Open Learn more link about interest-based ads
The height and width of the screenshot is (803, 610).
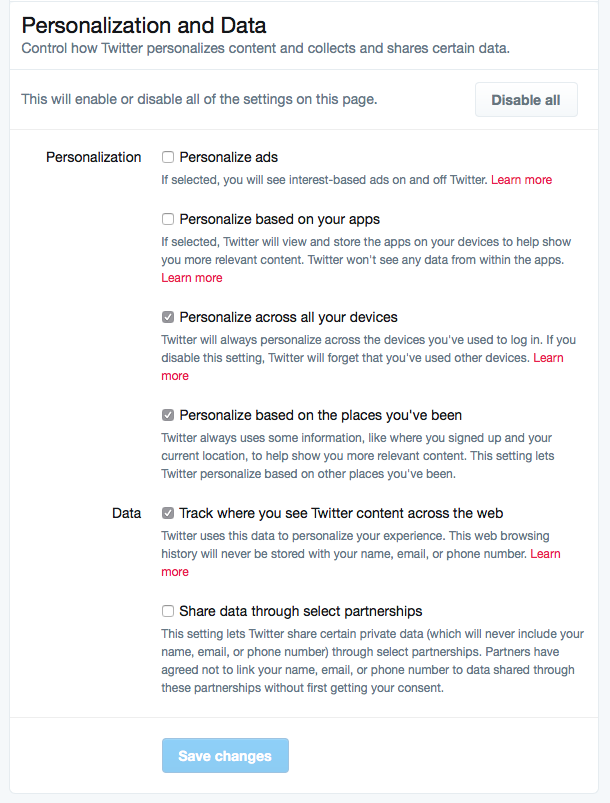521,180
